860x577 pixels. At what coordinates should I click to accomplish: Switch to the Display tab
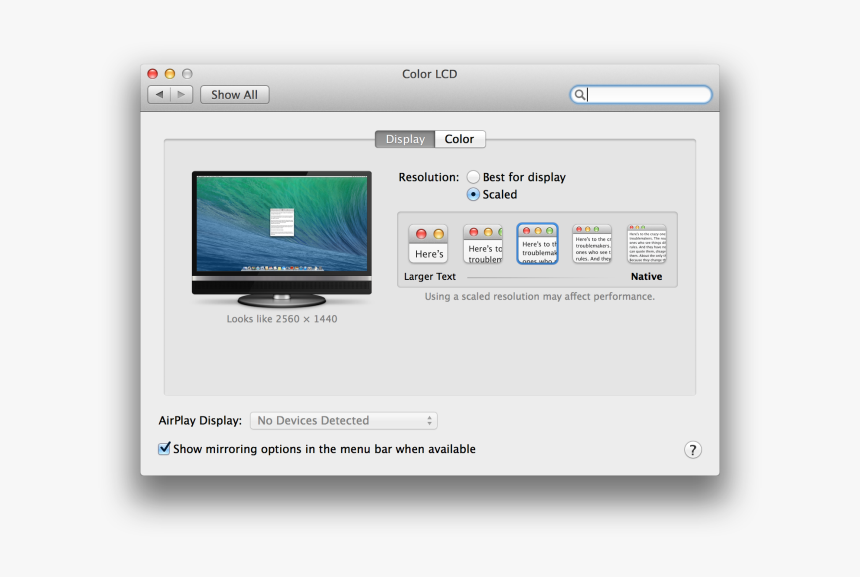tap(405, 139)
